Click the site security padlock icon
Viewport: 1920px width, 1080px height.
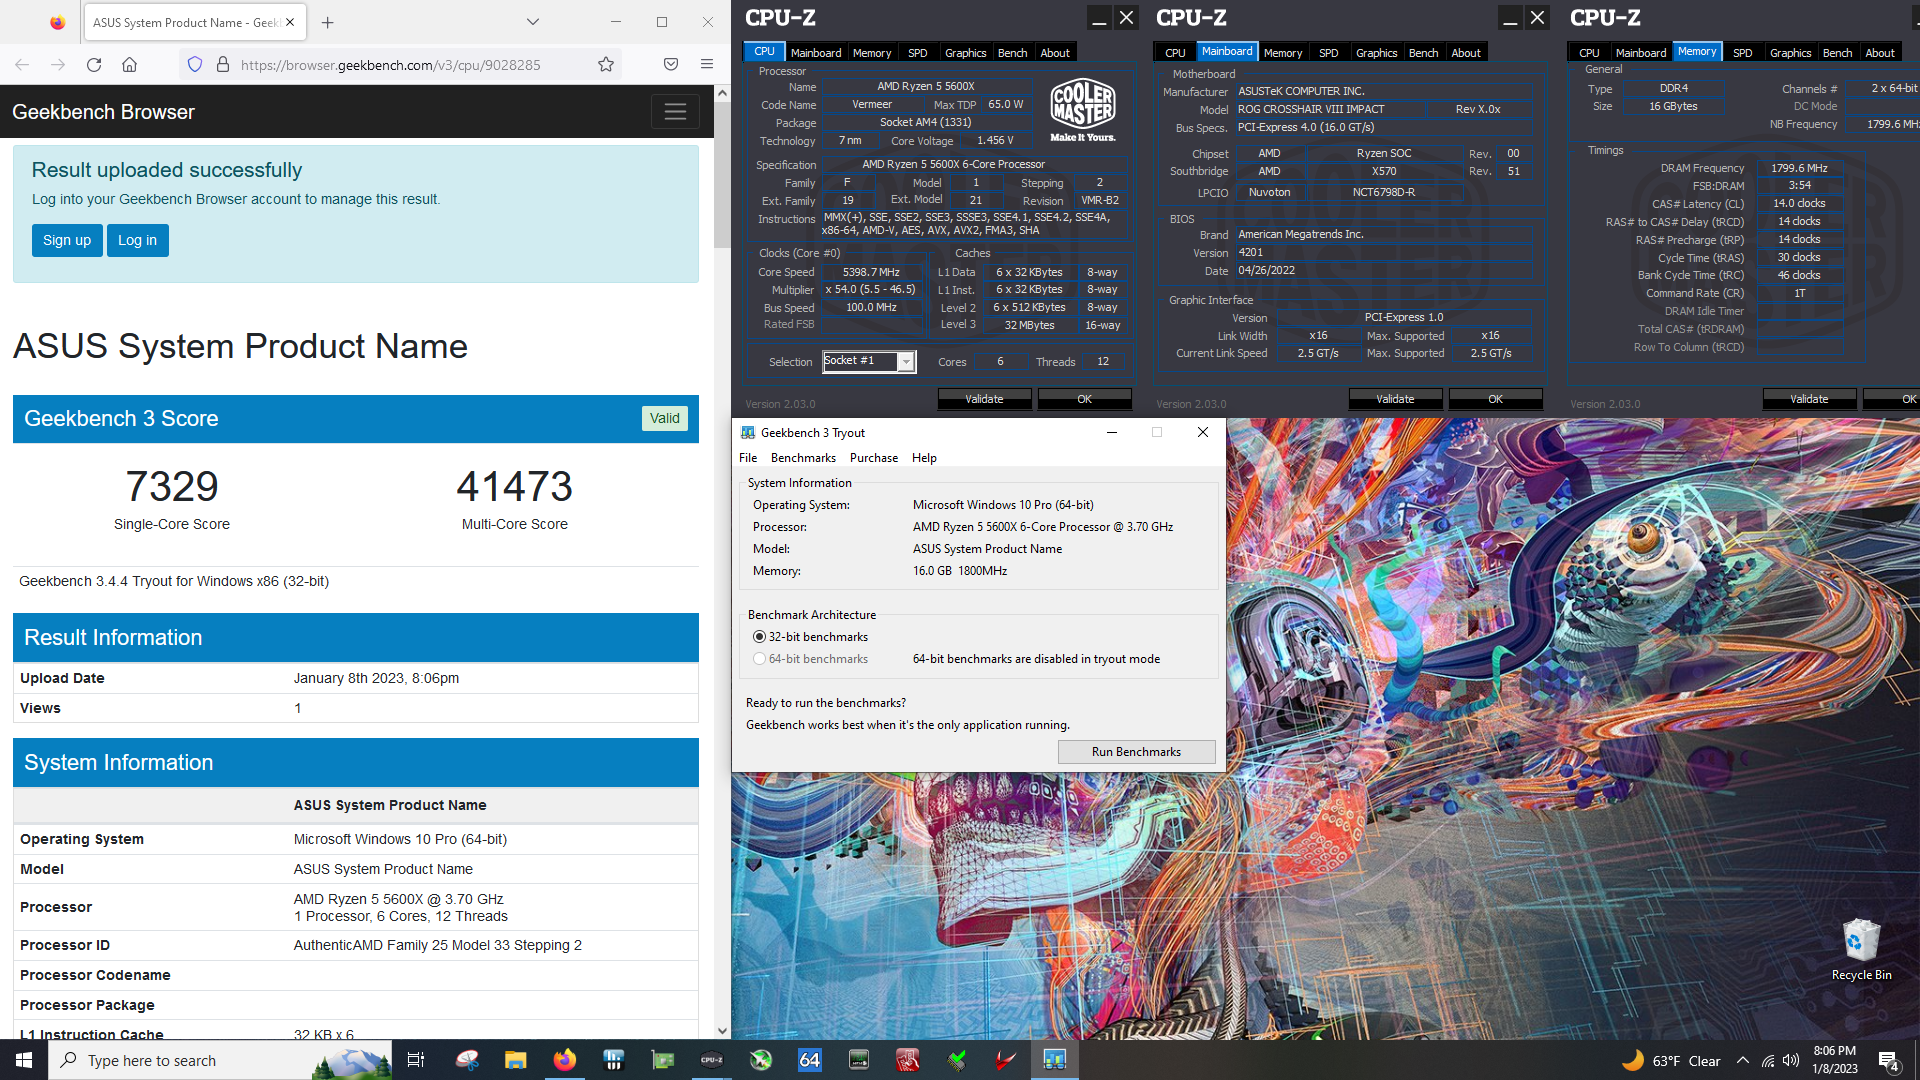[x=223, y=64]
